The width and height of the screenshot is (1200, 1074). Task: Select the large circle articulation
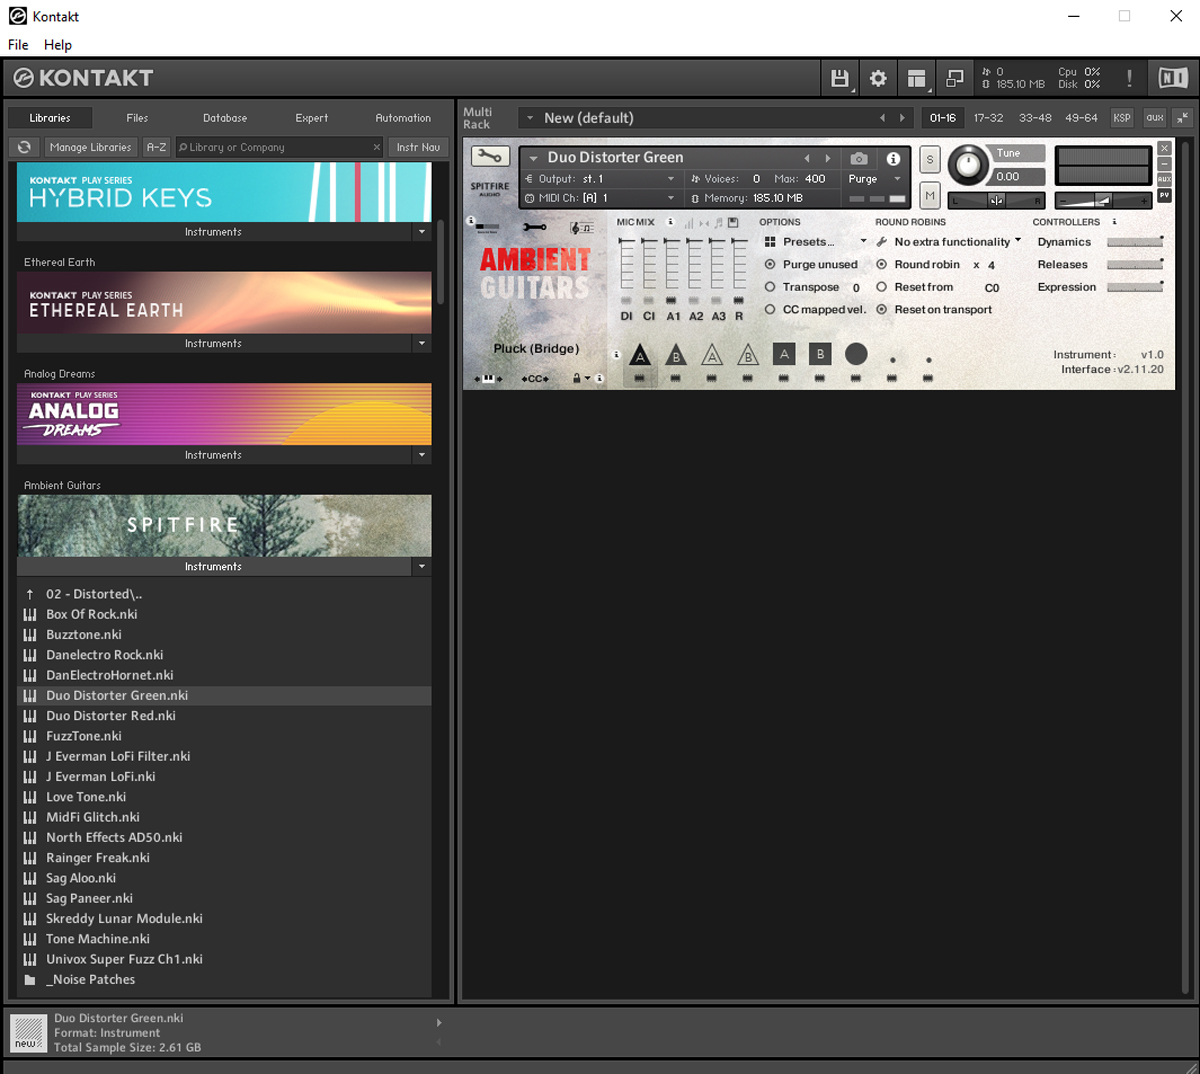click(x=856, y=354)
